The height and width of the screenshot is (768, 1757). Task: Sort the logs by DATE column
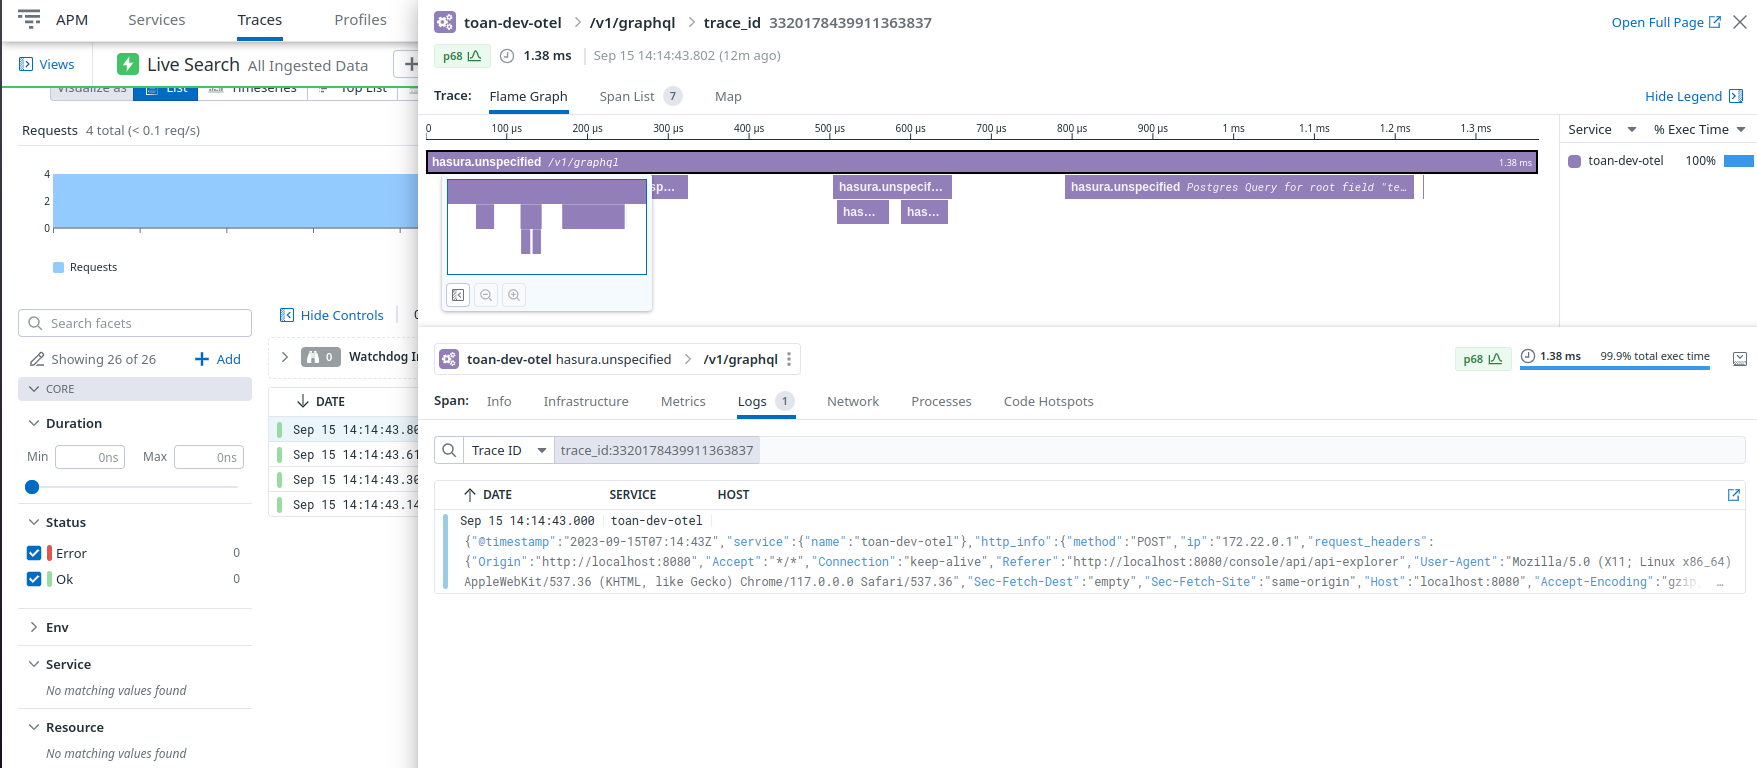click(x=488, y=495)
